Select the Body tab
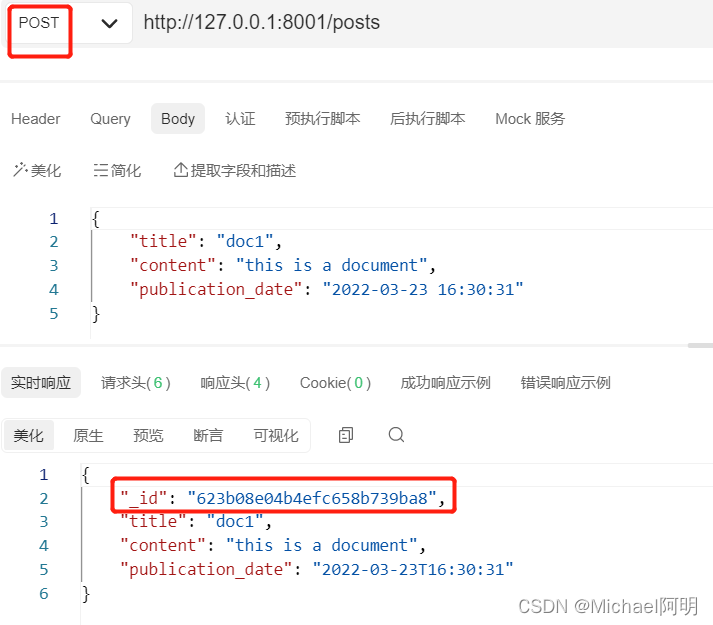The width and height of the screenshot is (713, 625). click(x=178, y=119)
